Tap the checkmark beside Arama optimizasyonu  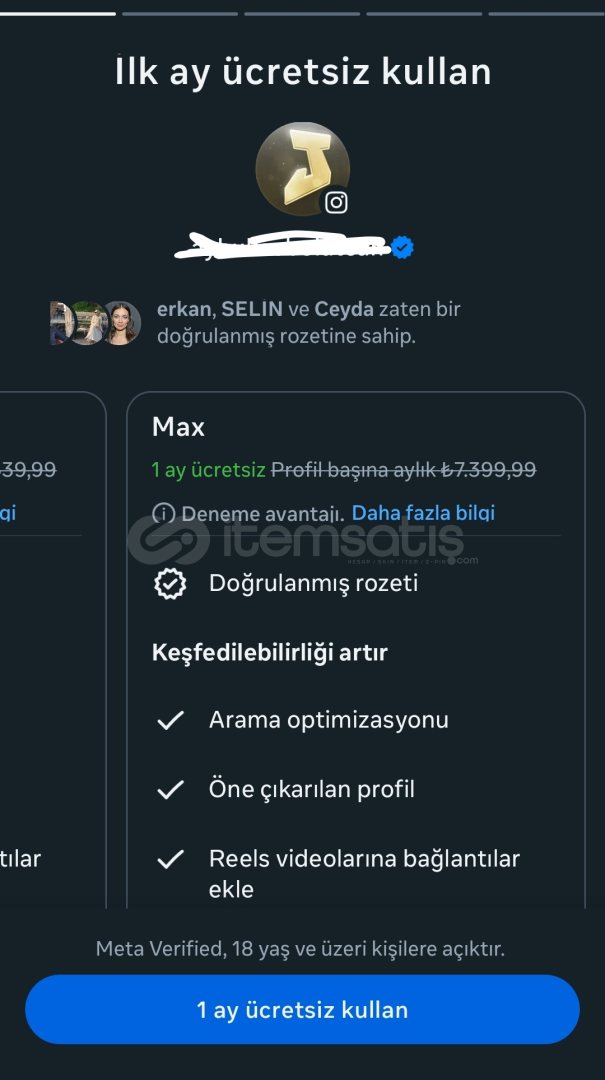[x=171, y=720]
